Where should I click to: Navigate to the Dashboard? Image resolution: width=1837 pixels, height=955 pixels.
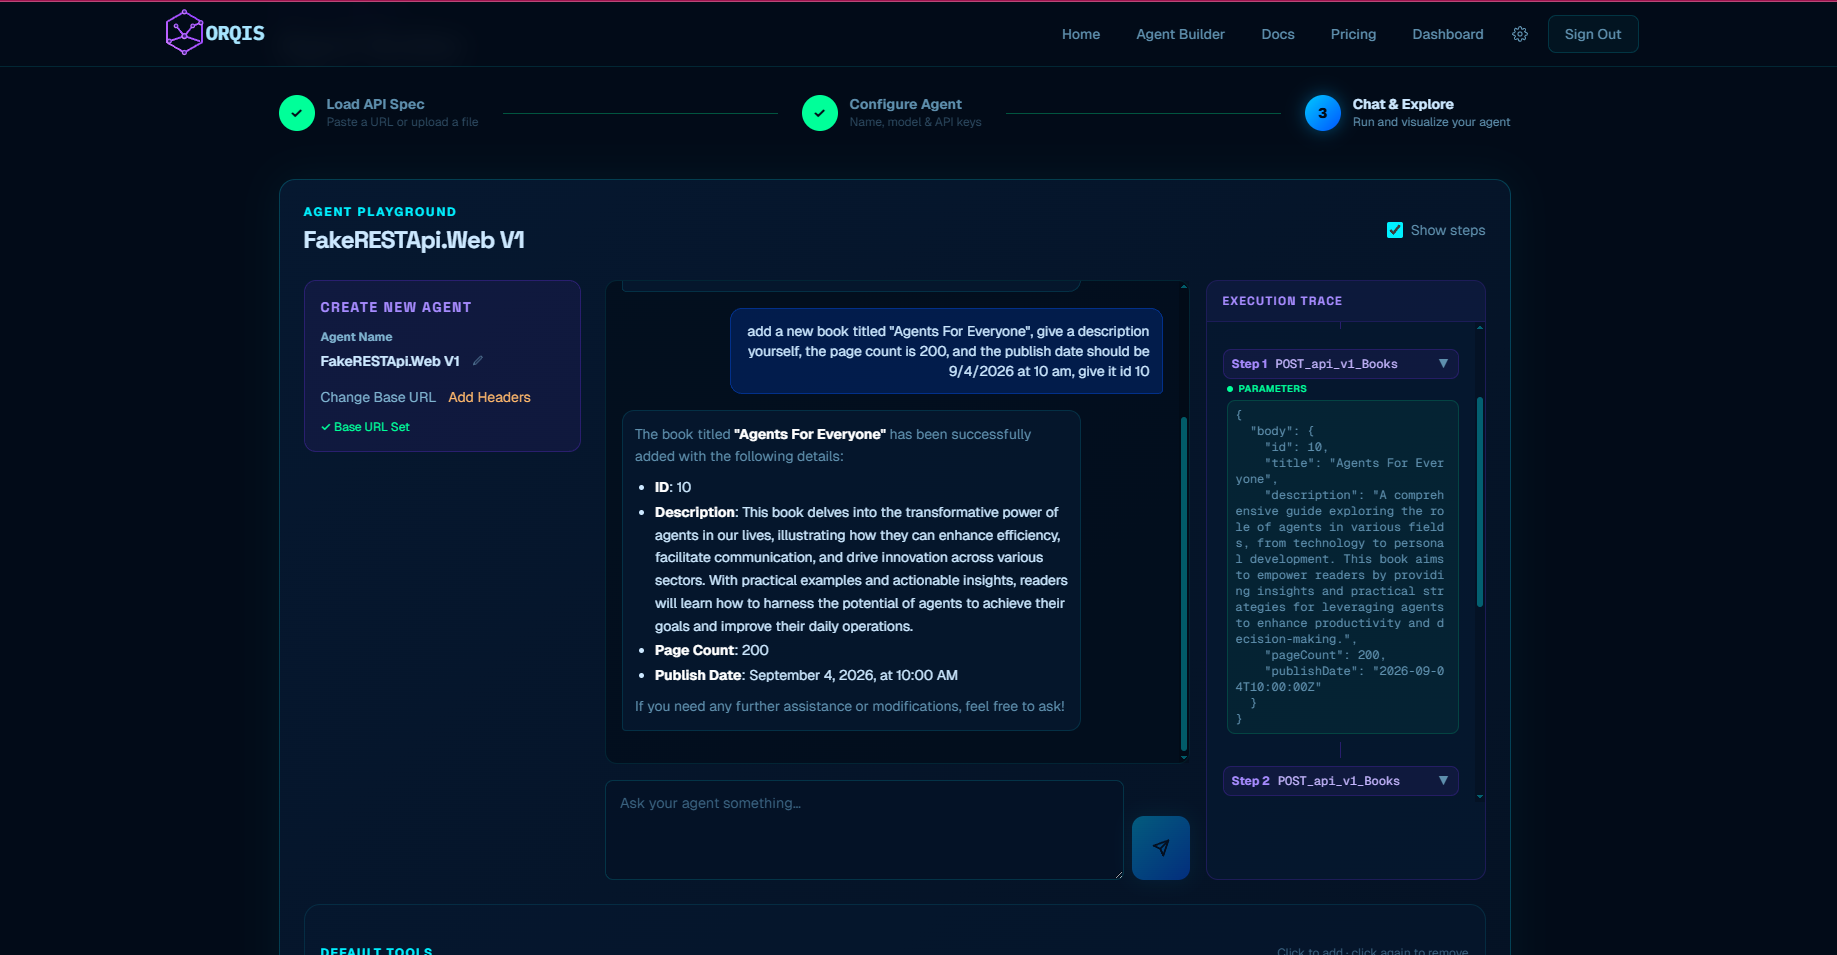point(1447,34)
